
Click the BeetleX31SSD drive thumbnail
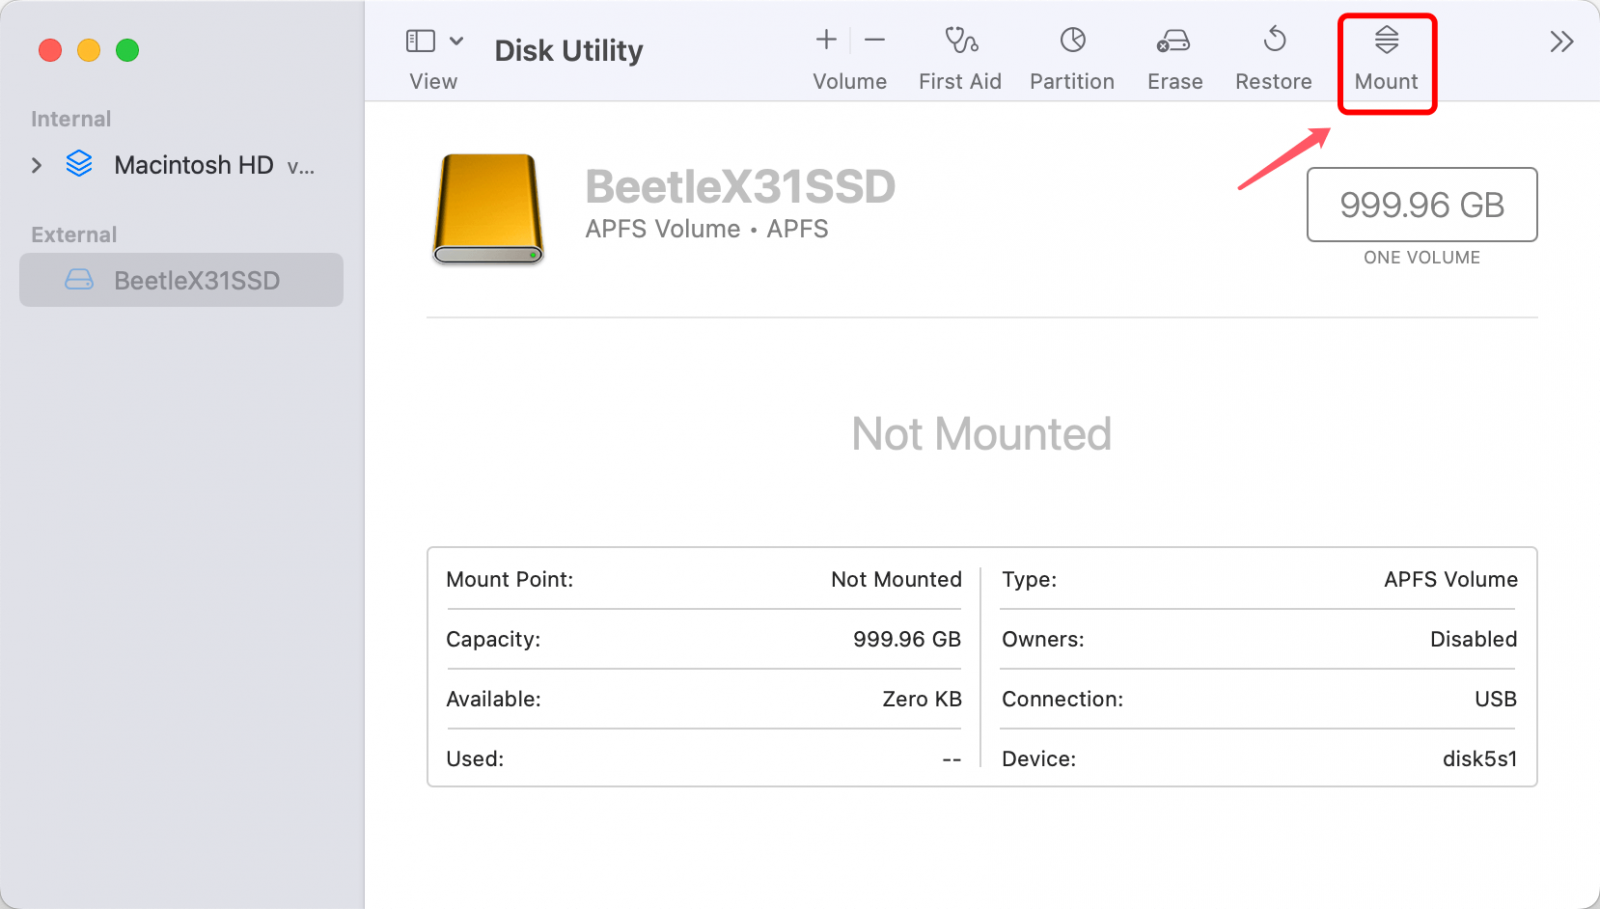[488, 208]
